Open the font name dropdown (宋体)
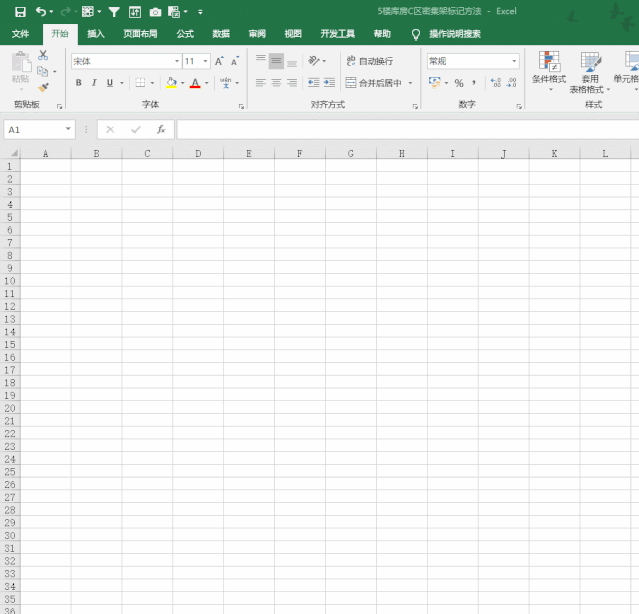Viewport: 639px width, 614px height. point(177,61)
